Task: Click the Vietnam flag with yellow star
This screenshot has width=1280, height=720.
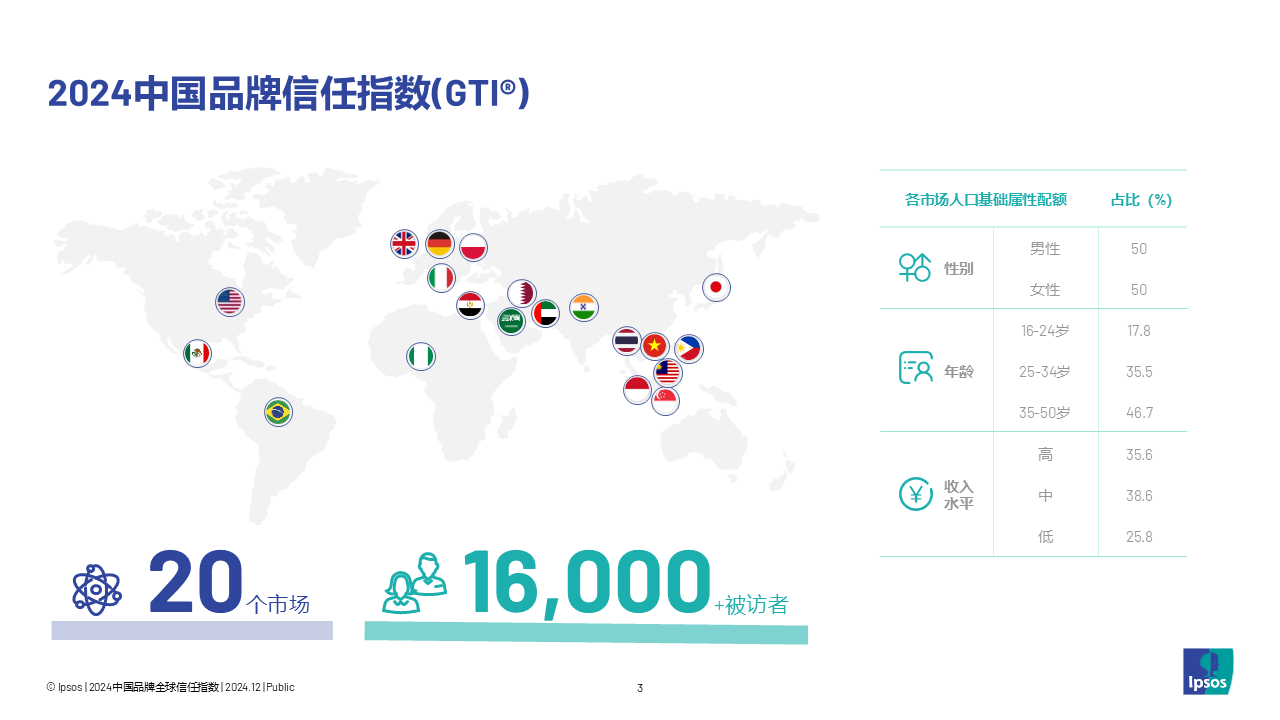Action: click(x=655, y=346)
